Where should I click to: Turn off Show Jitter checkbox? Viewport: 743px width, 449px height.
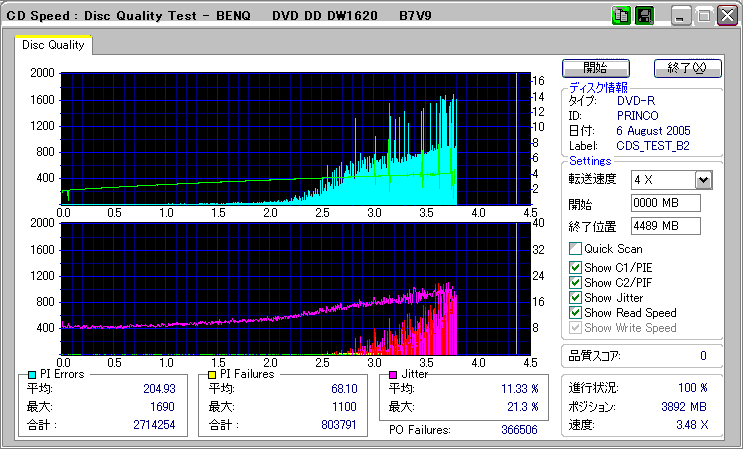click(575, 297)
